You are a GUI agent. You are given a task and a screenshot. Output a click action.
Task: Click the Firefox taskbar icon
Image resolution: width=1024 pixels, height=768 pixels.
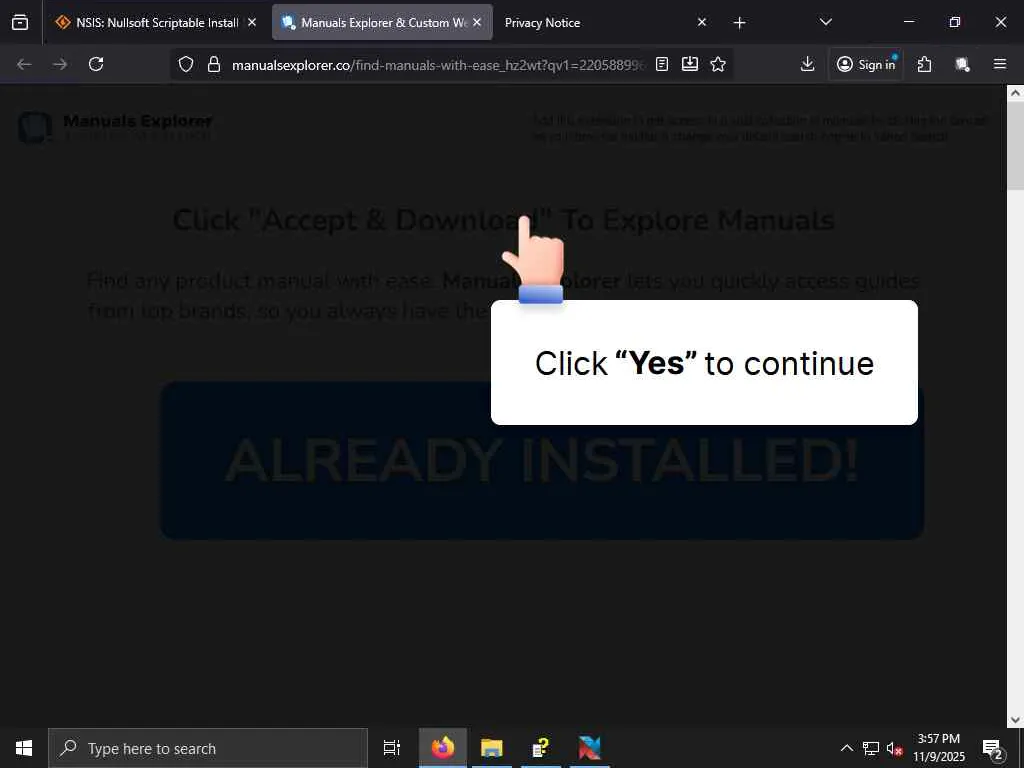[443, 748]
